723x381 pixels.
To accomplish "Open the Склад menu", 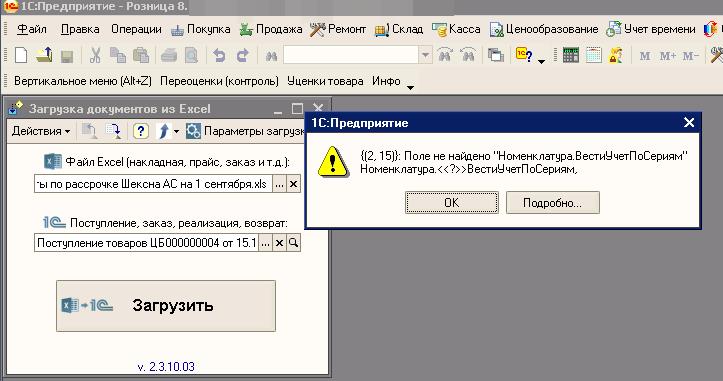I will [399, 29].
